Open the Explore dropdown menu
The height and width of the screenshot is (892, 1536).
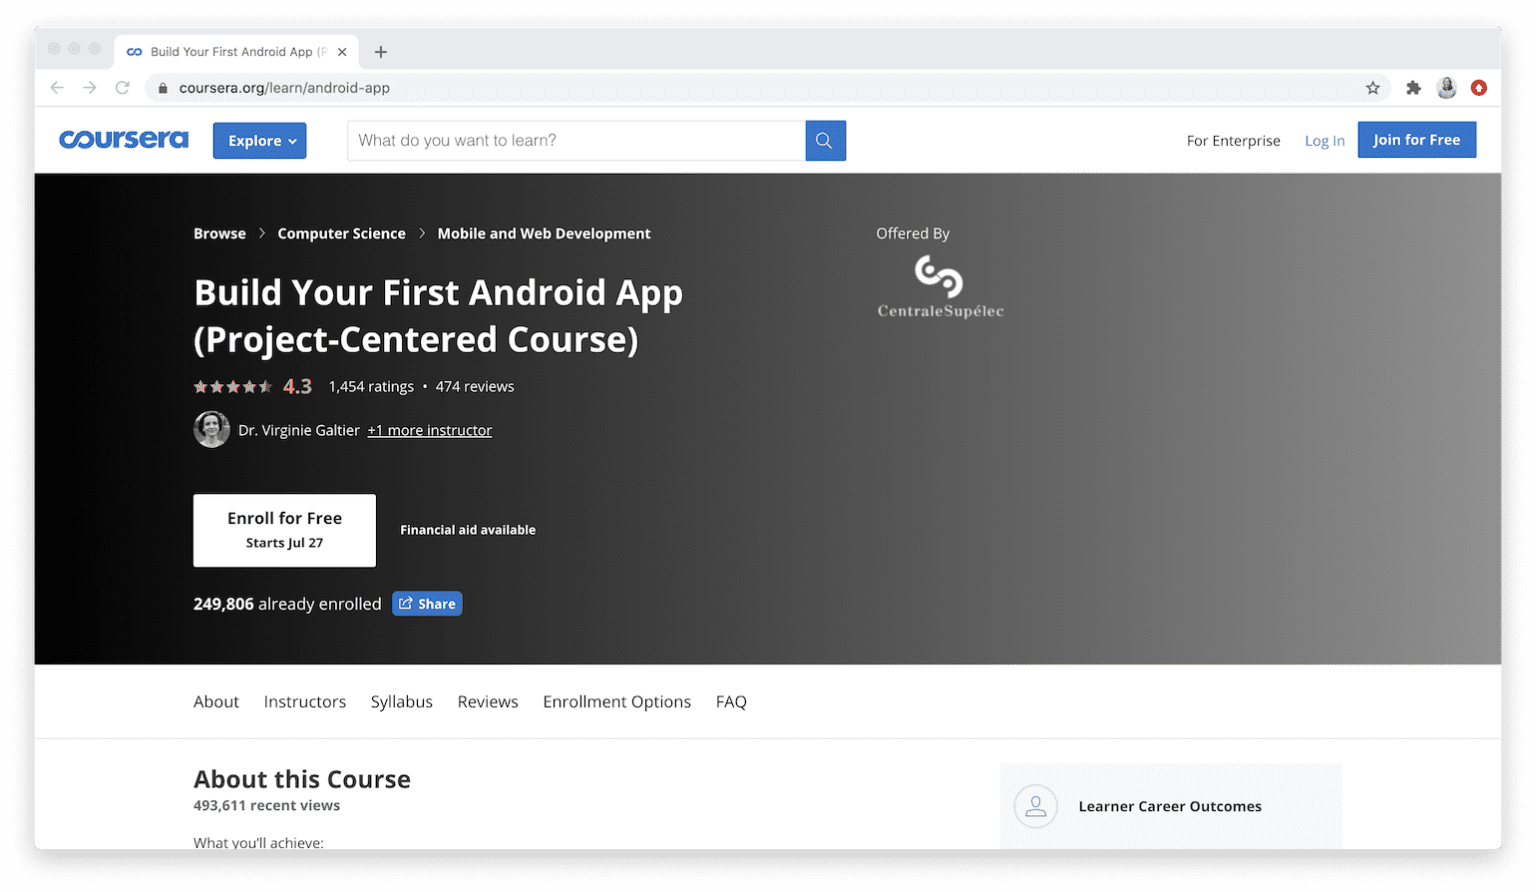click(x=259, y=140)
